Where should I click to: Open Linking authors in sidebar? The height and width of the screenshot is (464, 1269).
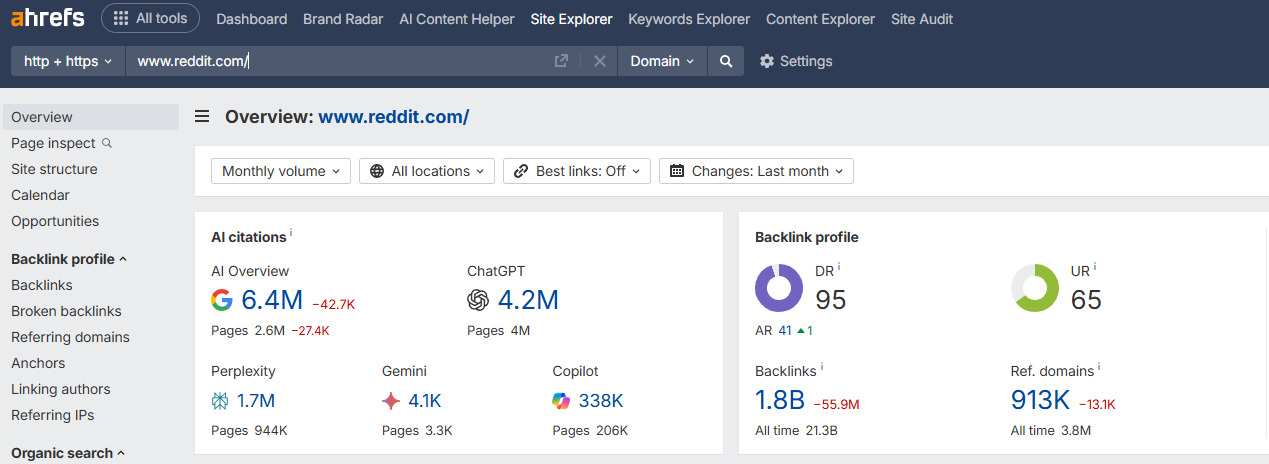click(61, 389)
